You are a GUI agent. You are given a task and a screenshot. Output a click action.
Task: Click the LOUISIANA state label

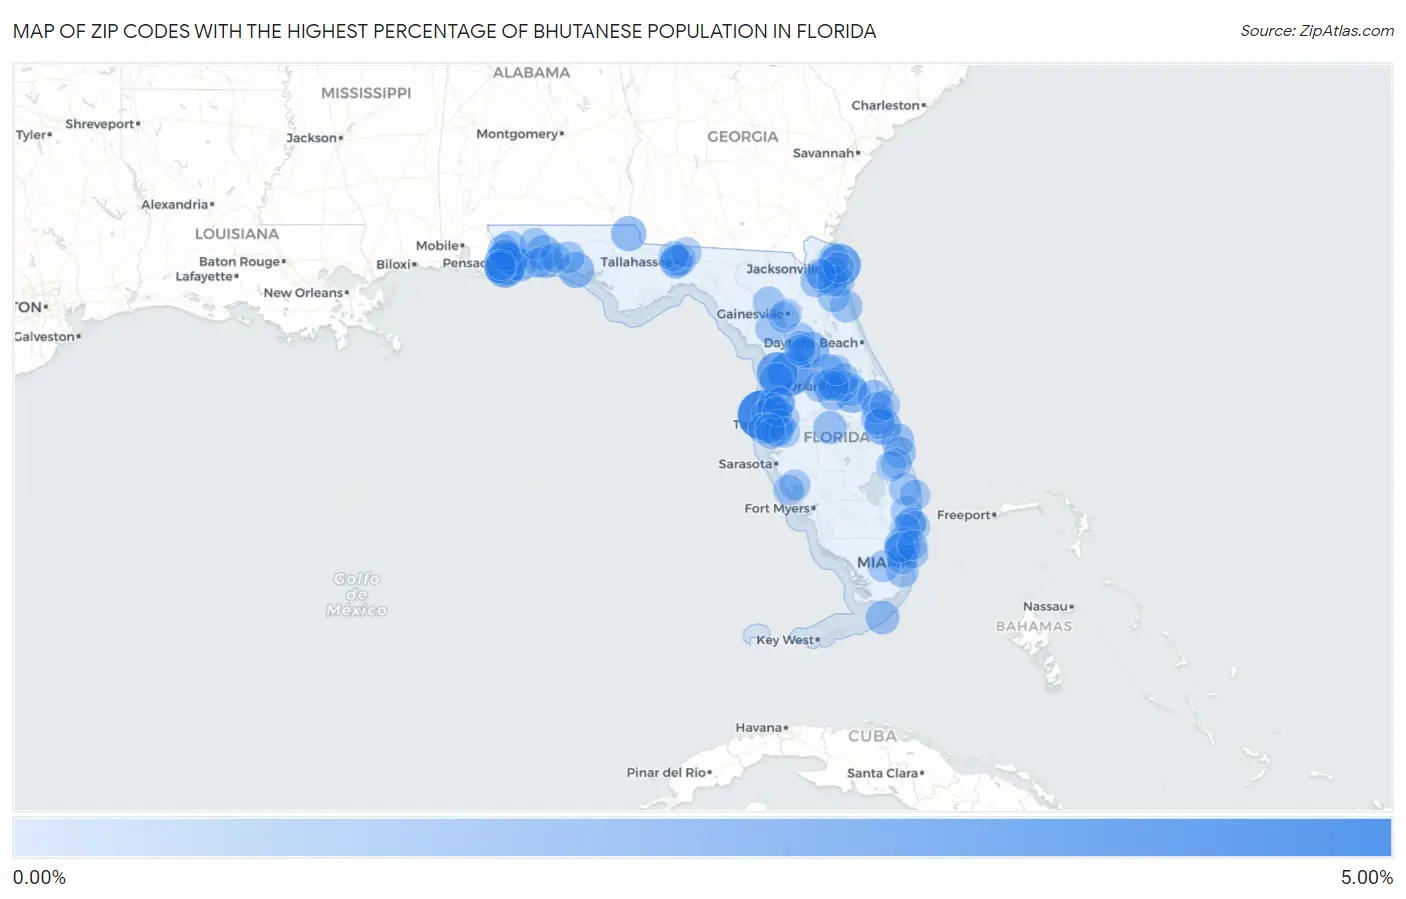237,234
